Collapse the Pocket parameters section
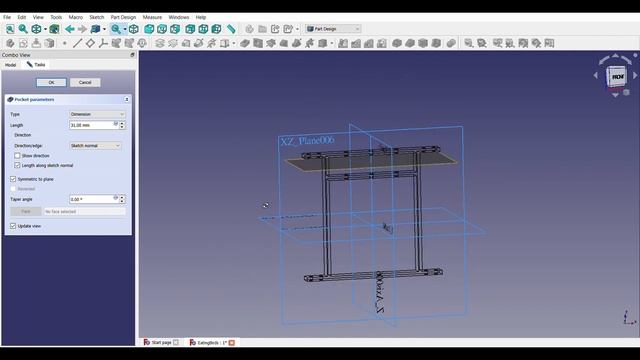Screen dimensions: 640x360 click(127, 100)
